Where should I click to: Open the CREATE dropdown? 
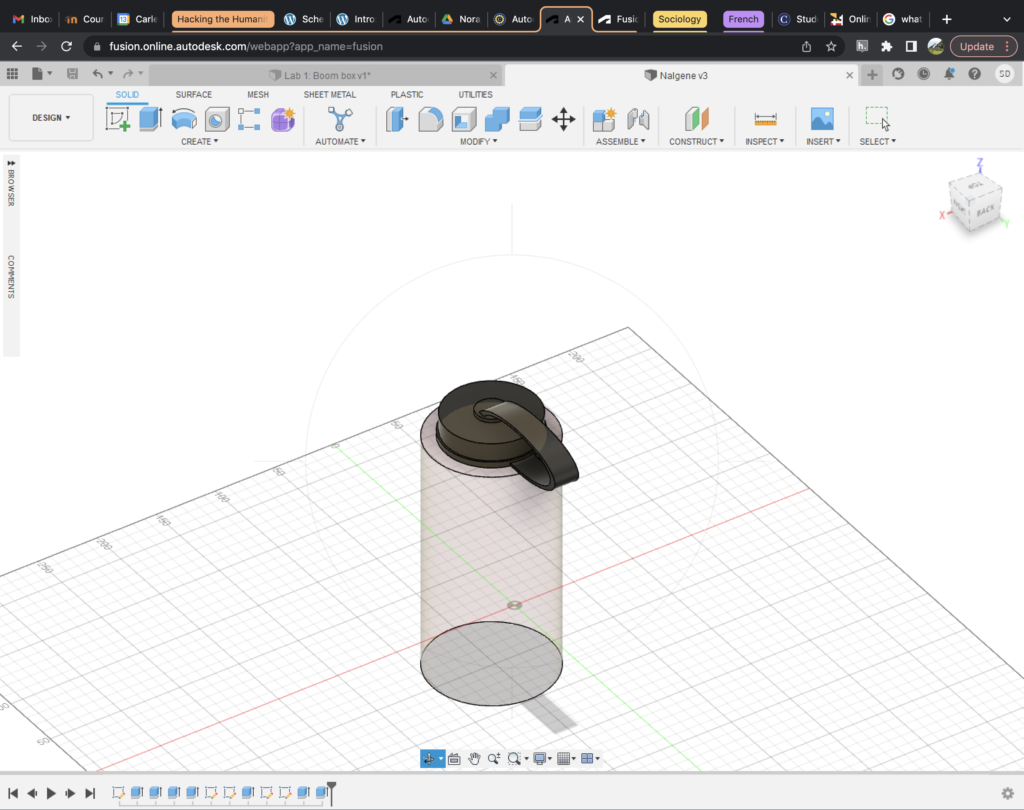coord(200,141)
